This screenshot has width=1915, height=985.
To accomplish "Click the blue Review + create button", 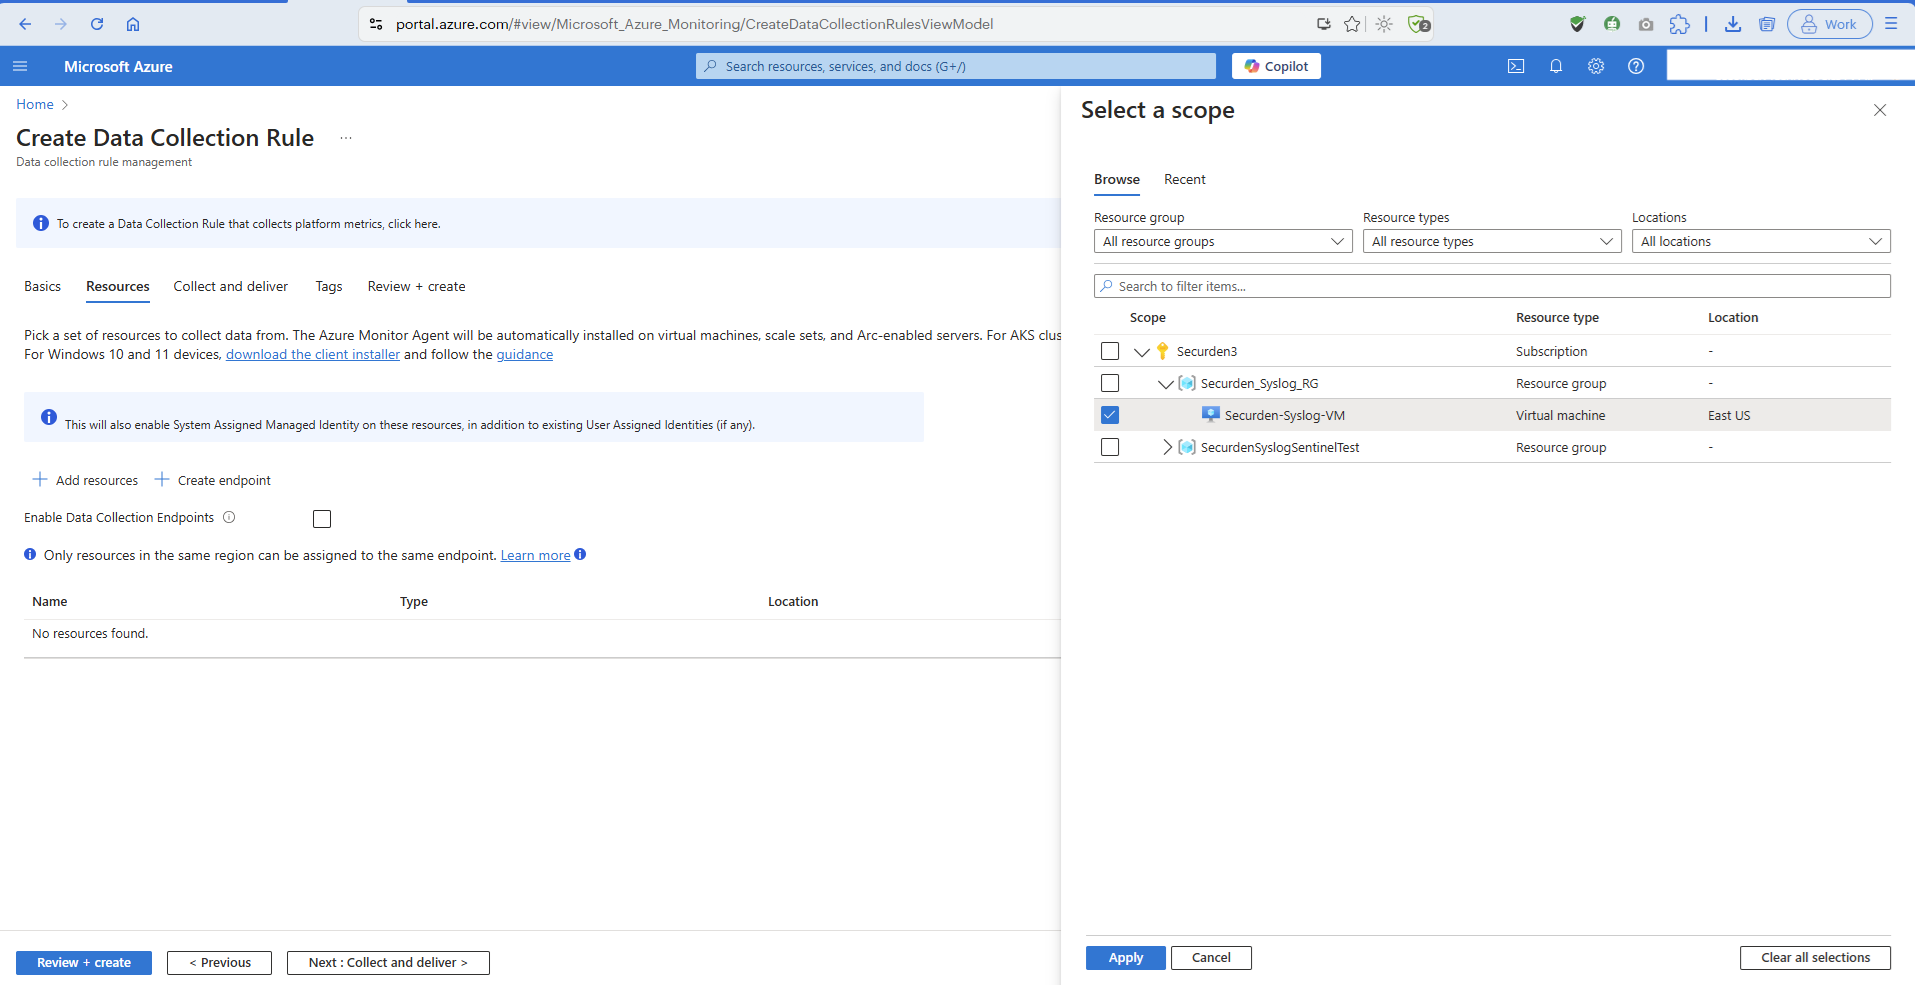I will pyautogui.click(x=84, y=962).
